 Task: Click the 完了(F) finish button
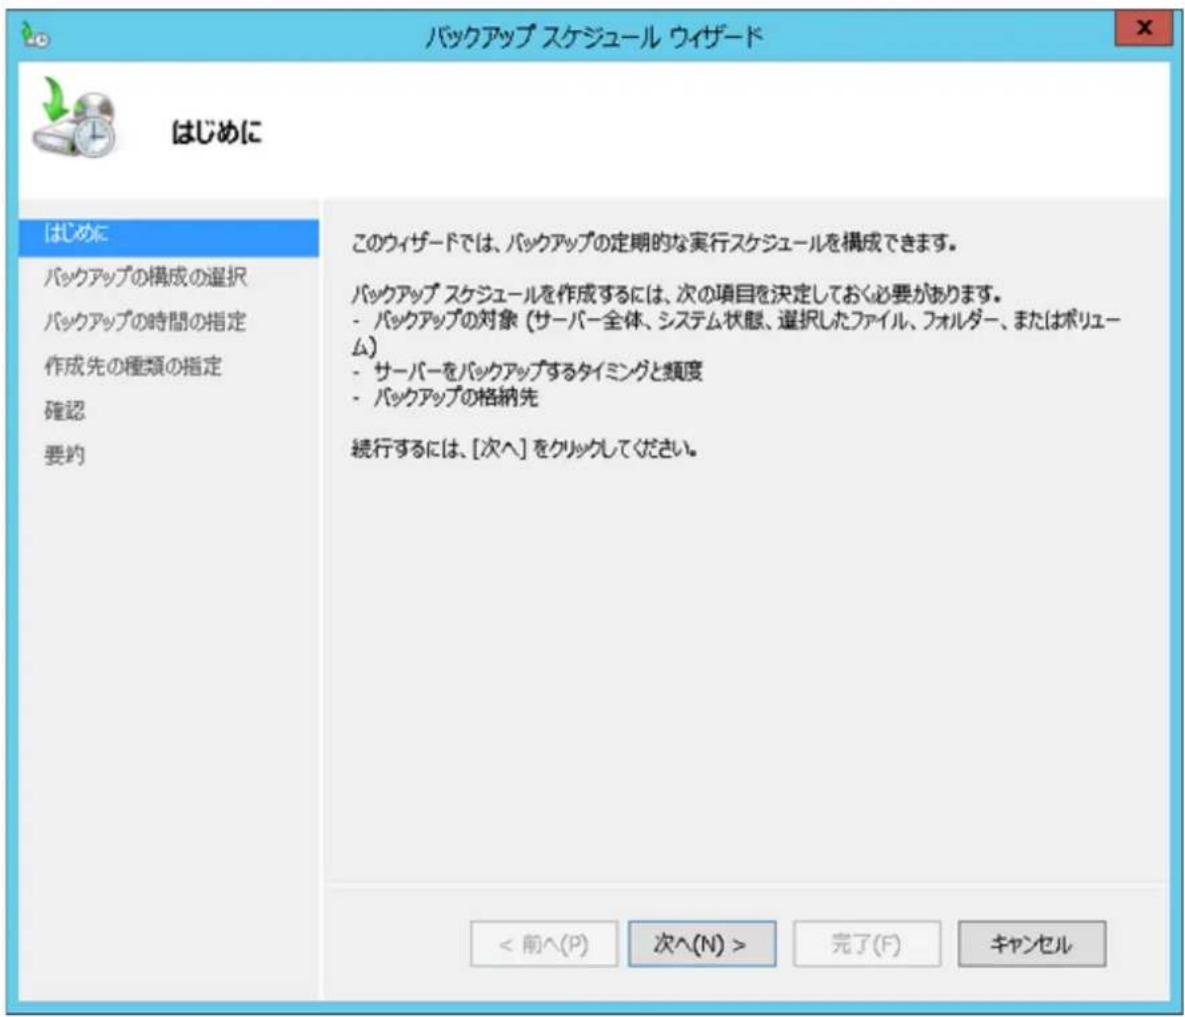pyautogui.click(x=867, y=944)
